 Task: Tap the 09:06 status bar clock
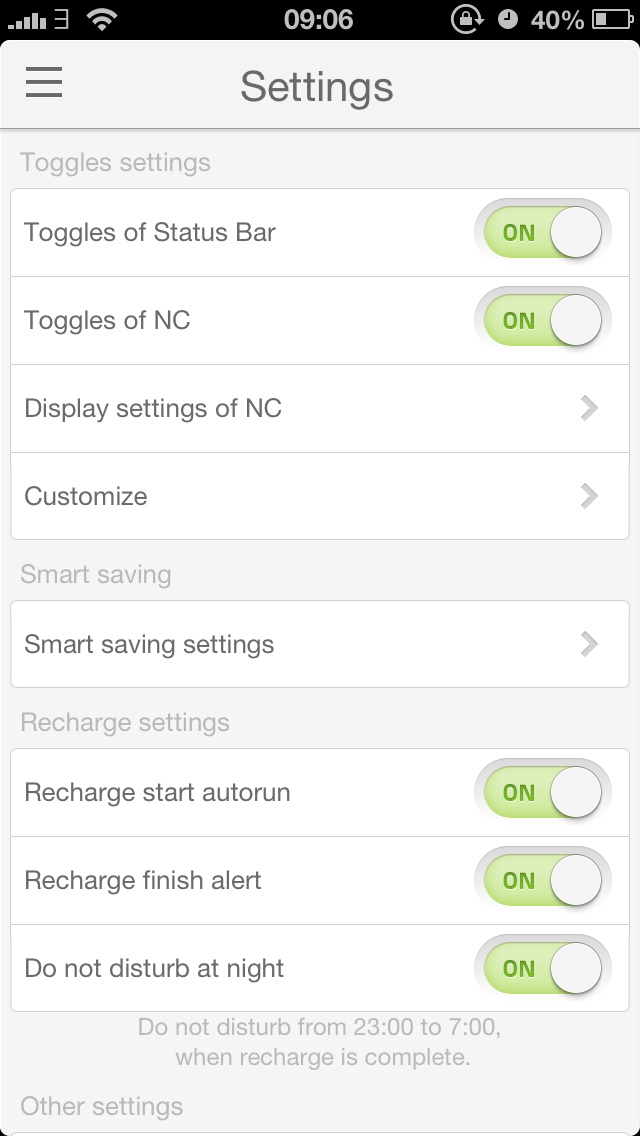pos(318,19)
